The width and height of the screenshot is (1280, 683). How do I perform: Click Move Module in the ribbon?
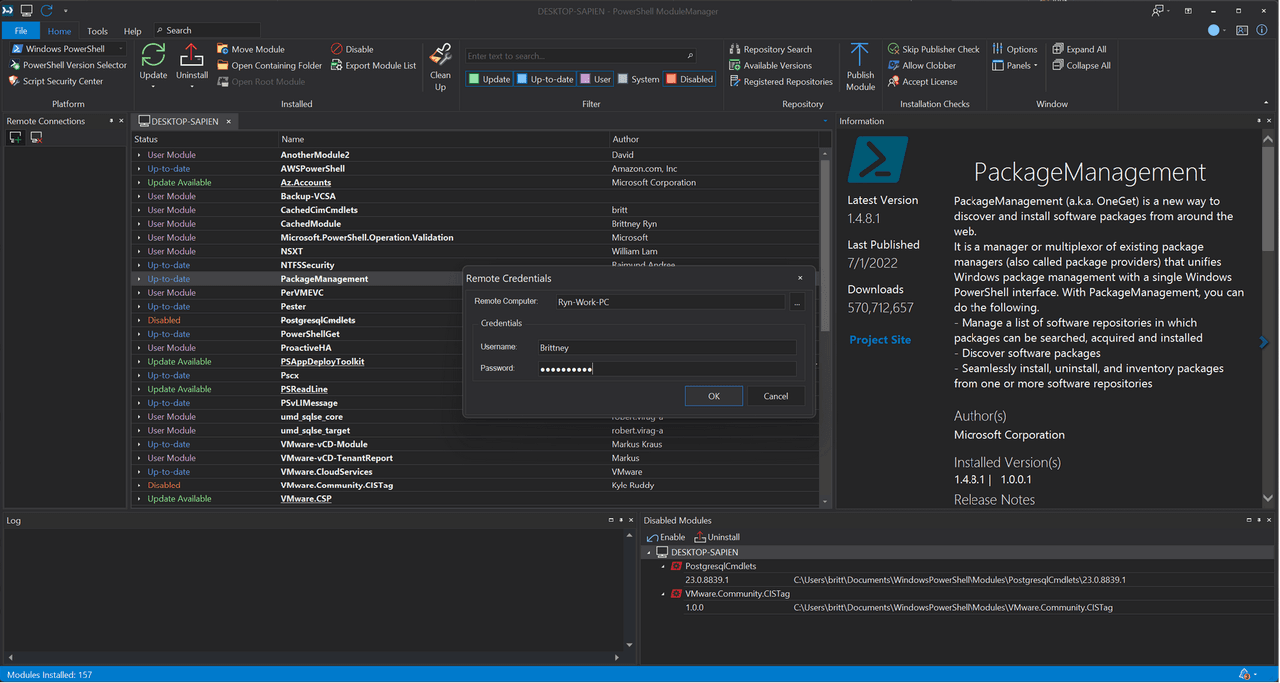pos(251,49)
